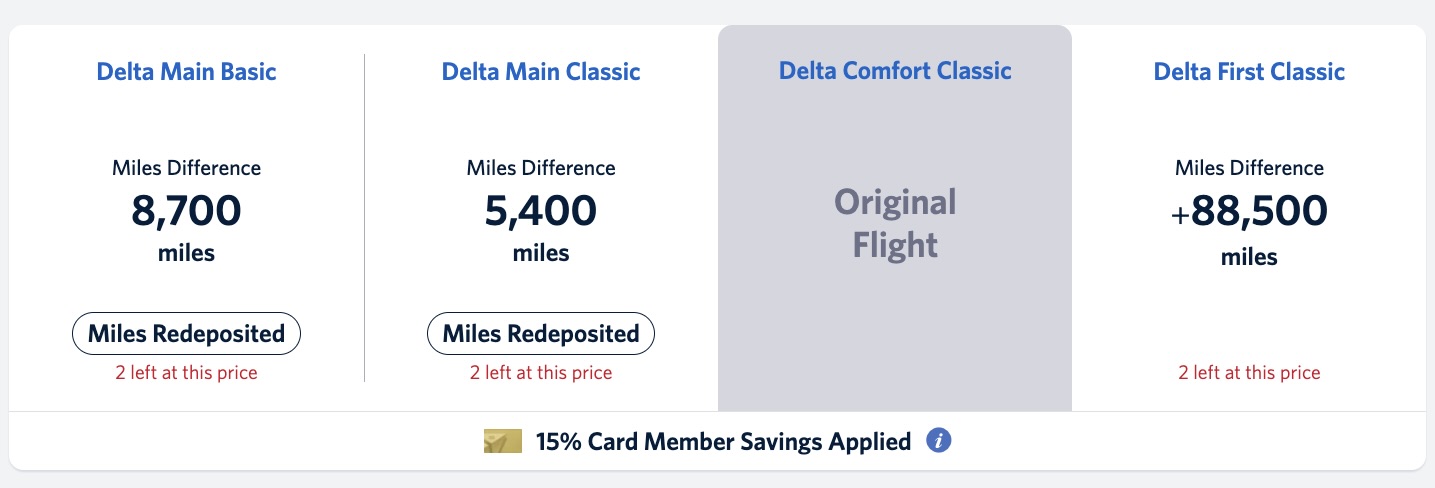Choose the +88,500 miles First Classic fare

[1249, 211]
